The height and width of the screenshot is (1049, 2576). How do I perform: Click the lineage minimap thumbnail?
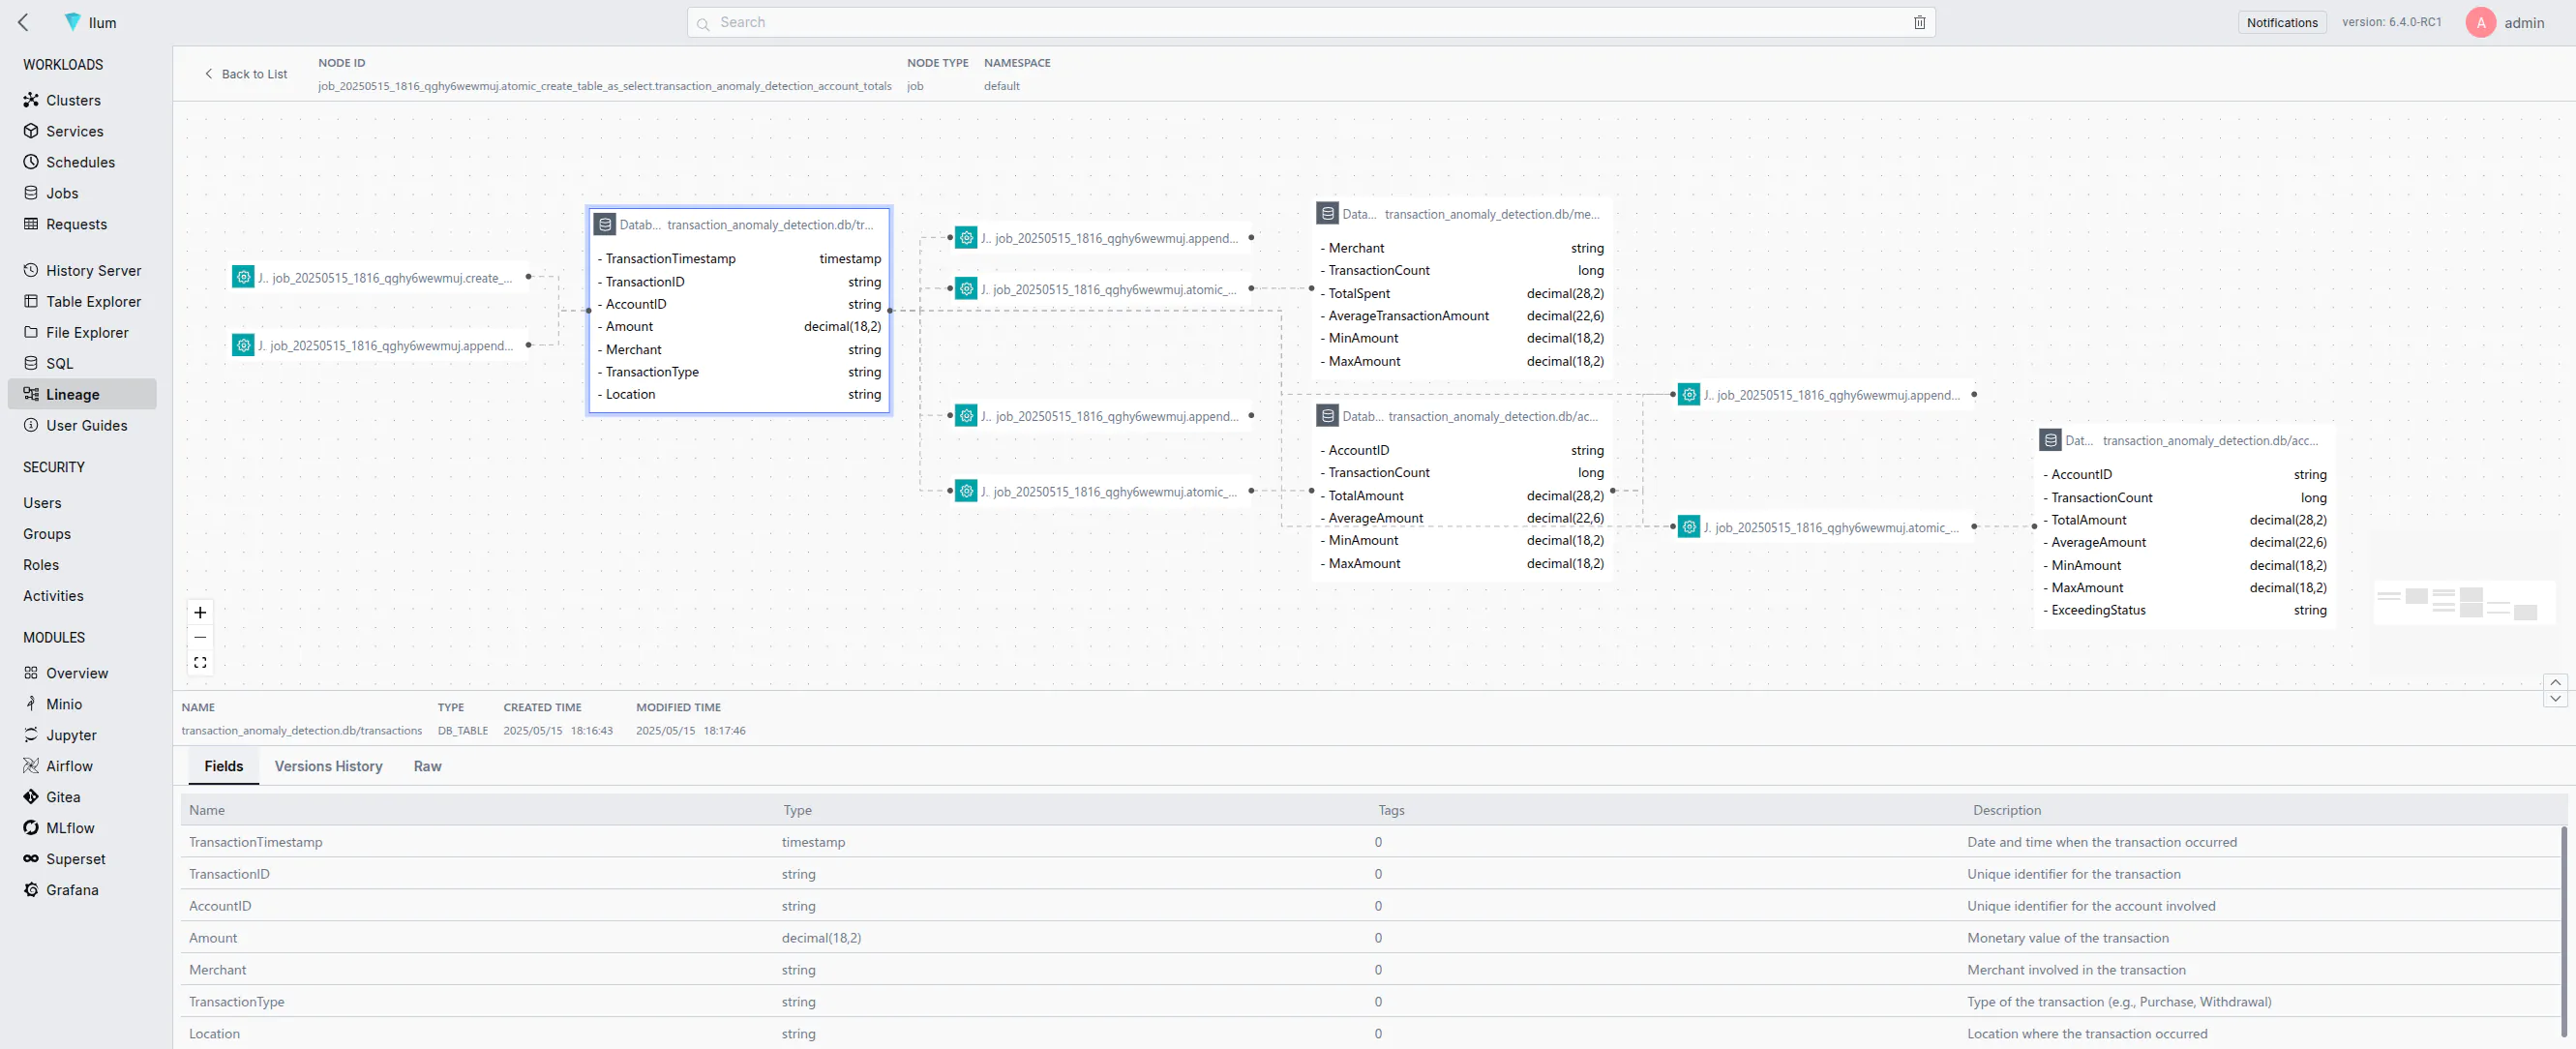2465,602
